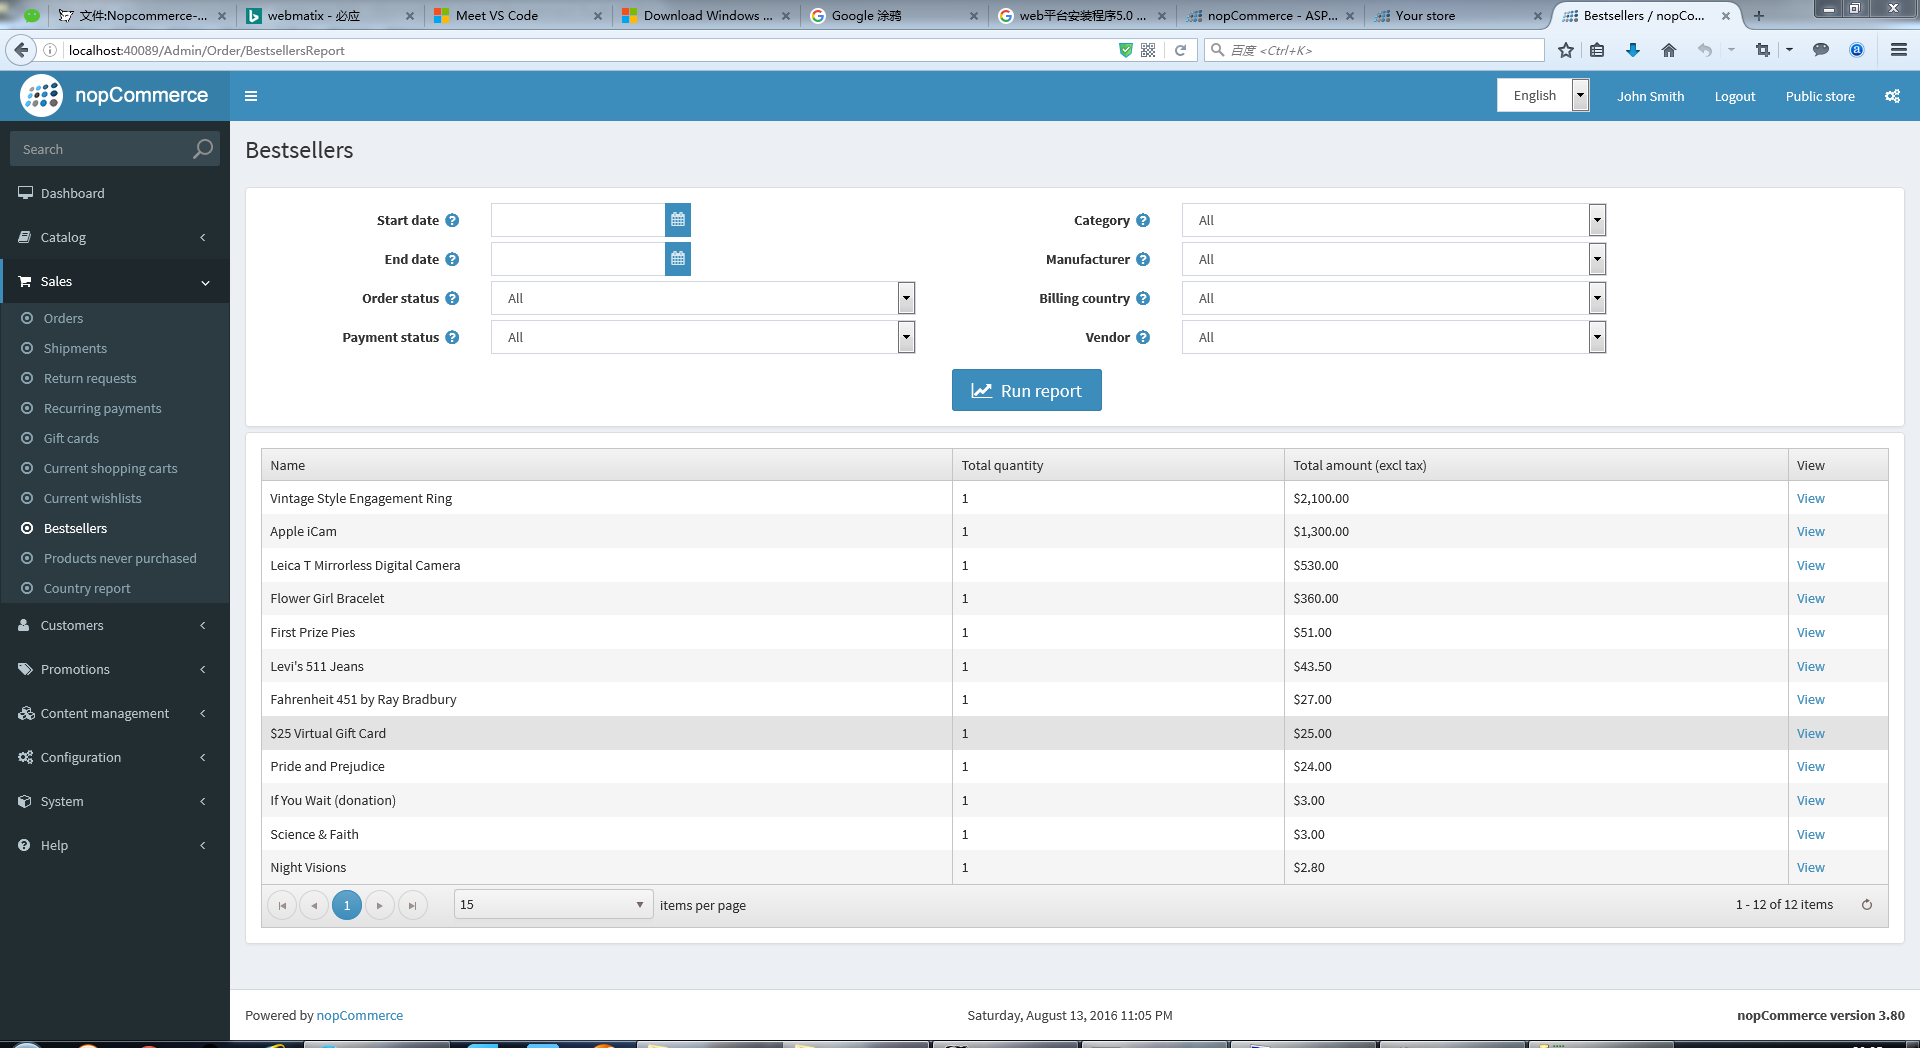
Task: Click the Category help question icon
Action: tap(1143, 220)
